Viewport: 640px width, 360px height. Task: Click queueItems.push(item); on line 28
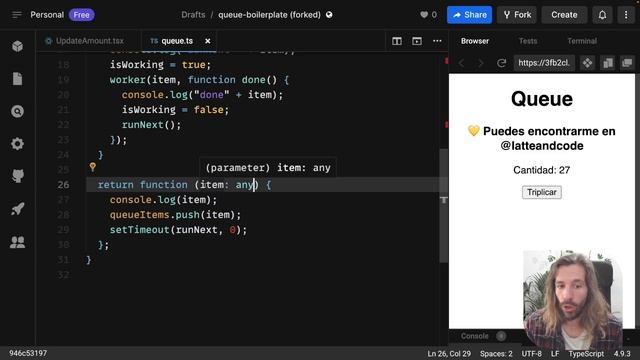click(175, 215)
